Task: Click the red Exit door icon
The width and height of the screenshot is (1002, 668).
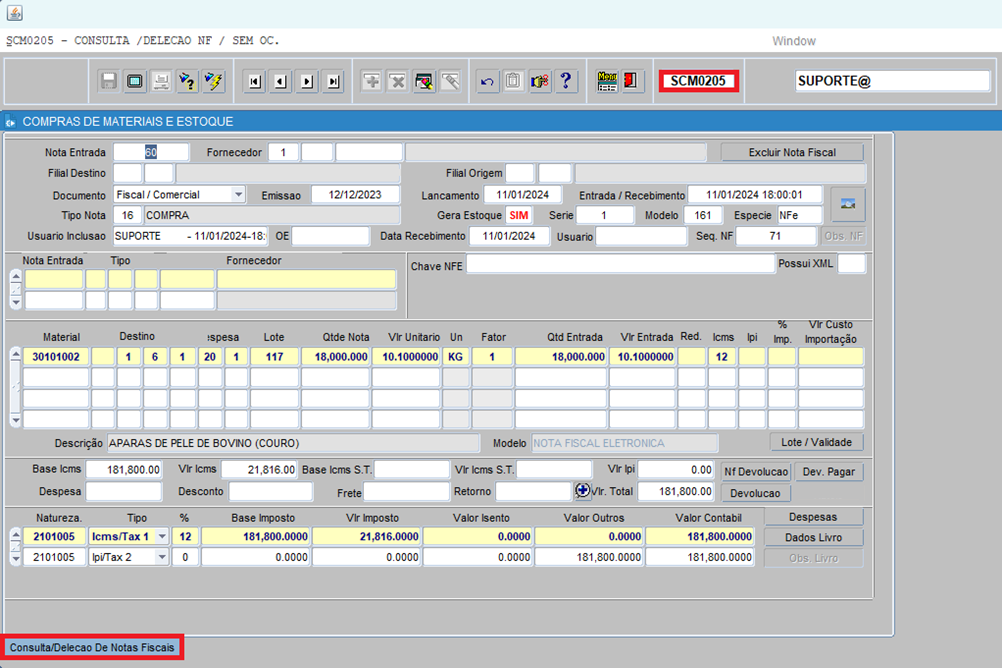Action: point(631,81)
